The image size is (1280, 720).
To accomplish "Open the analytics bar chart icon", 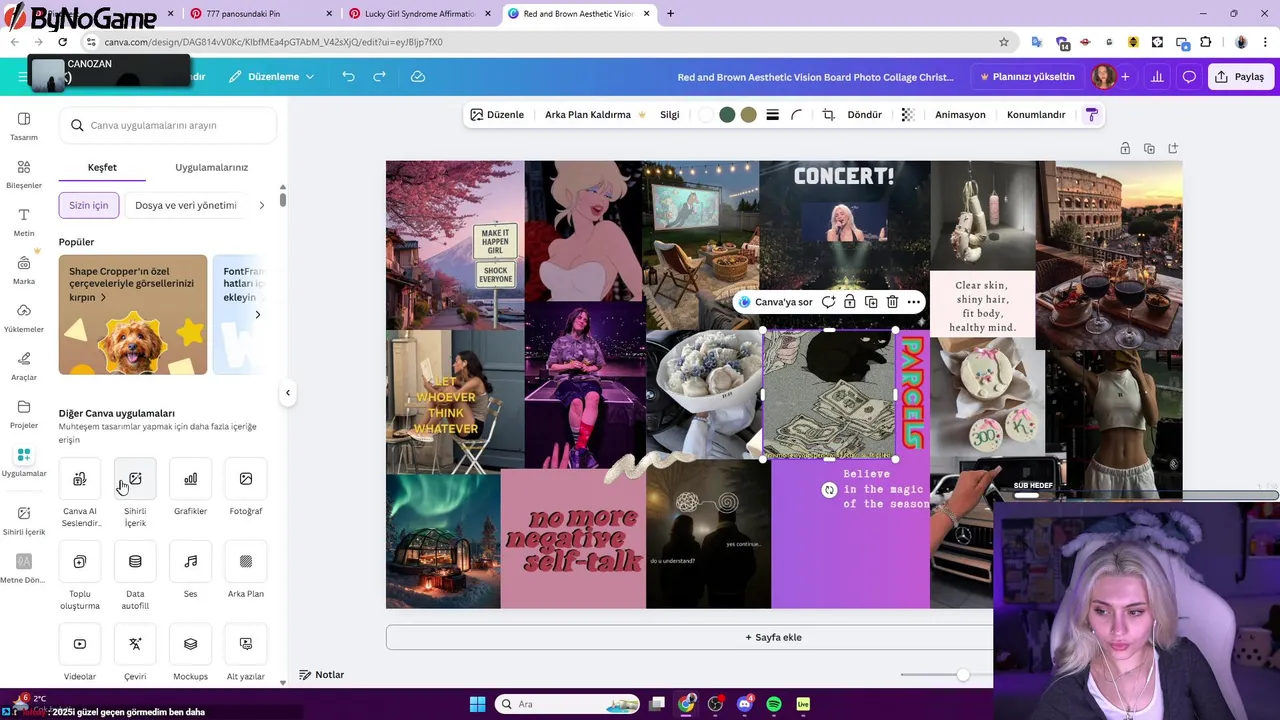I will 1157,77.
